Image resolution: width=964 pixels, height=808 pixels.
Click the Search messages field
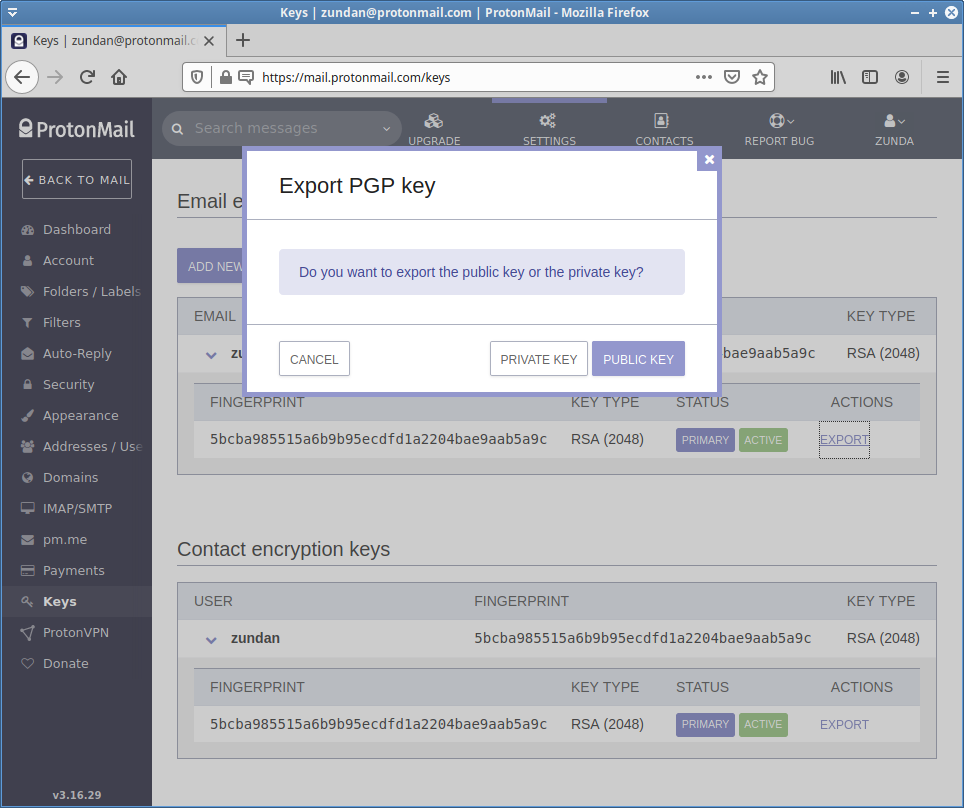coord(282,128)
